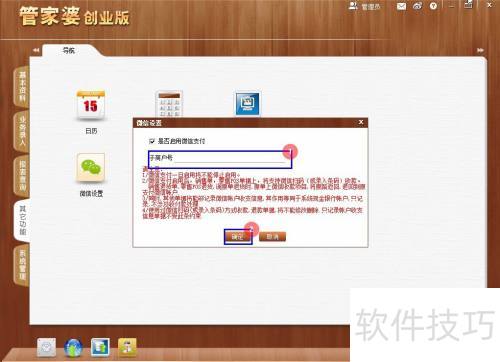Open the blue screen icon in navigation panel

[247, 104]
